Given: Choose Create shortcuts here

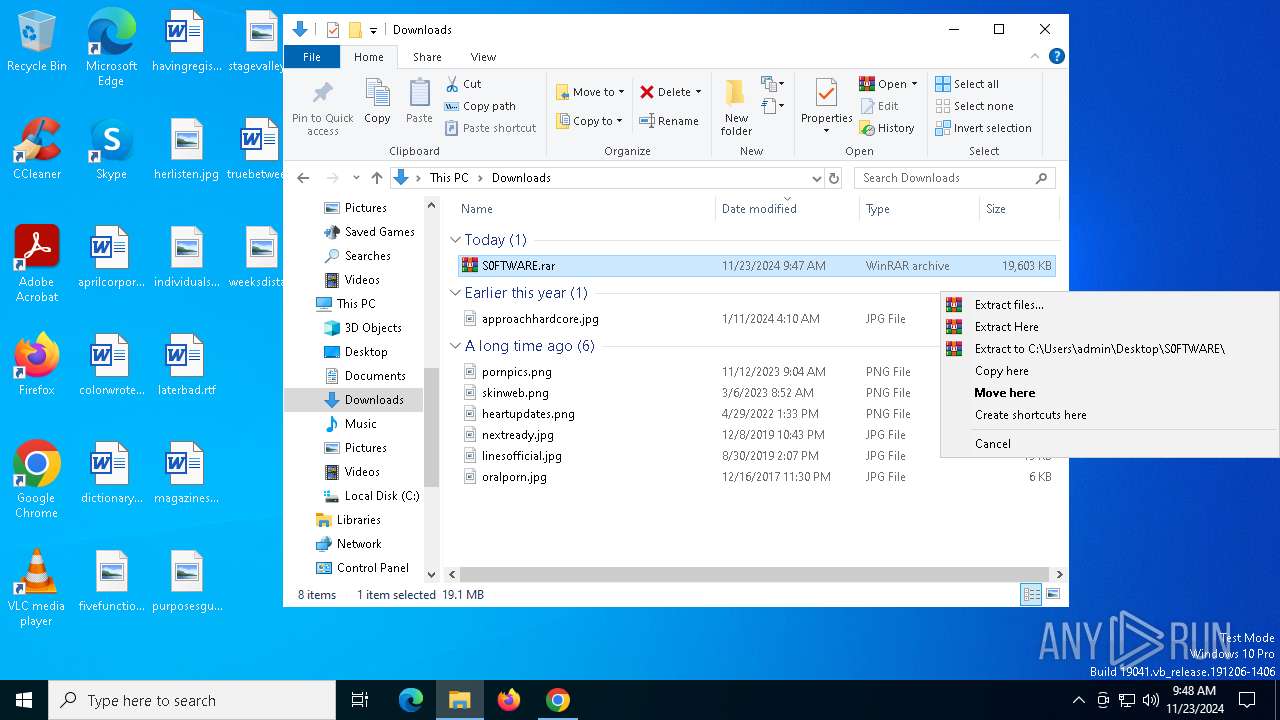Looking at the screenshot, I should 1109,415.
